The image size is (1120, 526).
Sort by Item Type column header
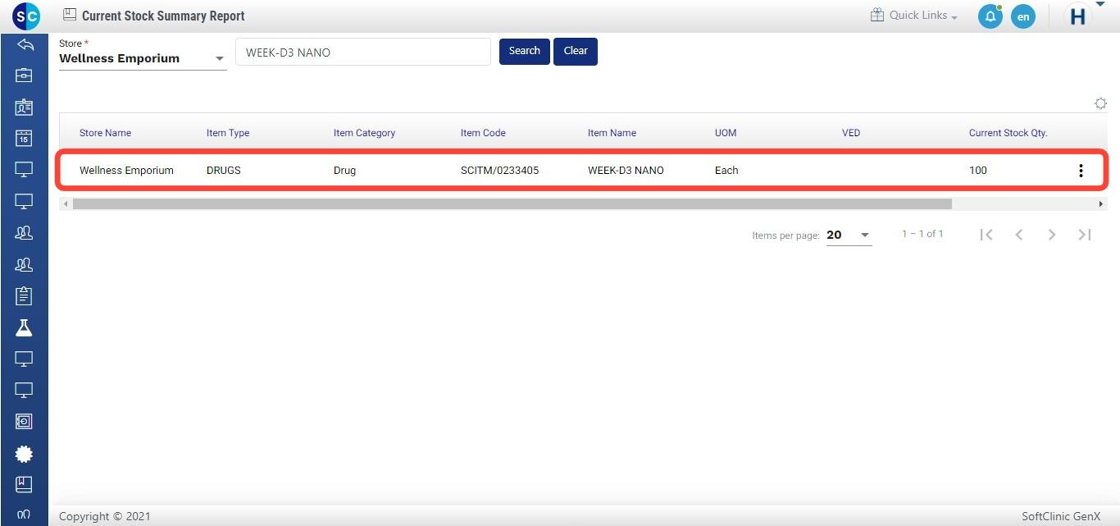point(228,133)
